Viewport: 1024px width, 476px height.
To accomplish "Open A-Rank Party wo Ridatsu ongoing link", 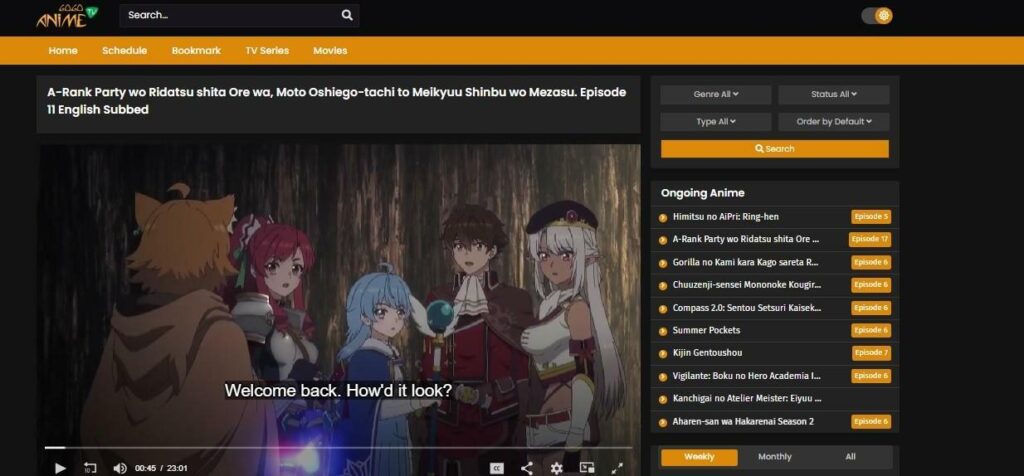I will coord(746,240).
